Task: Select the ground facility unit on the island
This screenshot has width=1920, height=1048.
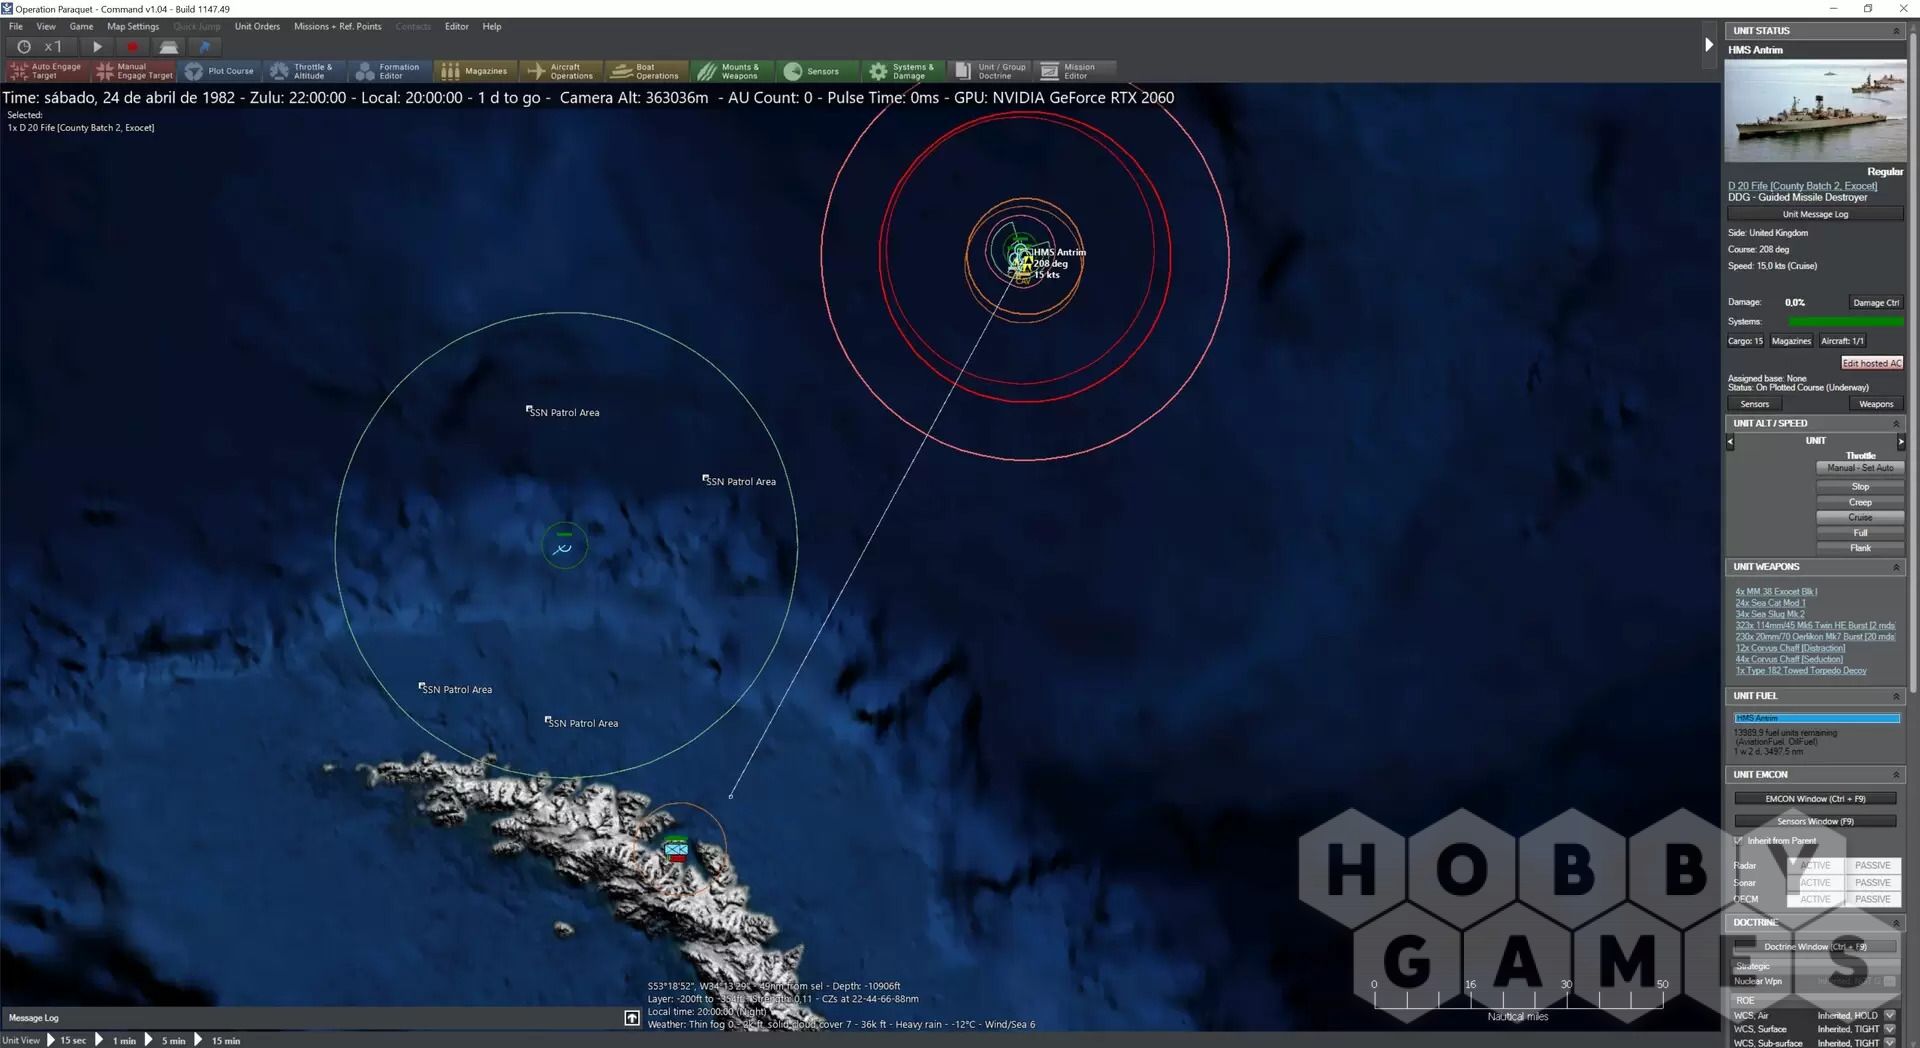Action: [x=677, y=850]
